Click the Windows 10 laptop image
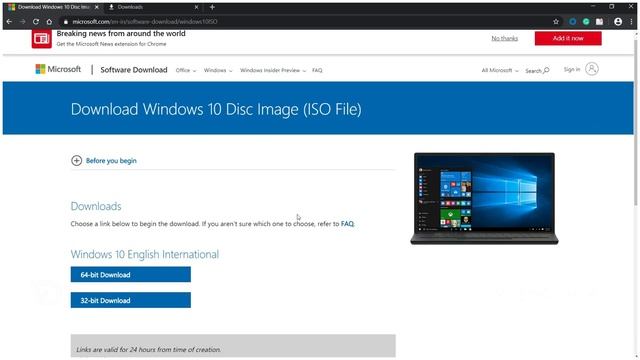The height and width of the screenshot is (360, 640). (484, 198)
